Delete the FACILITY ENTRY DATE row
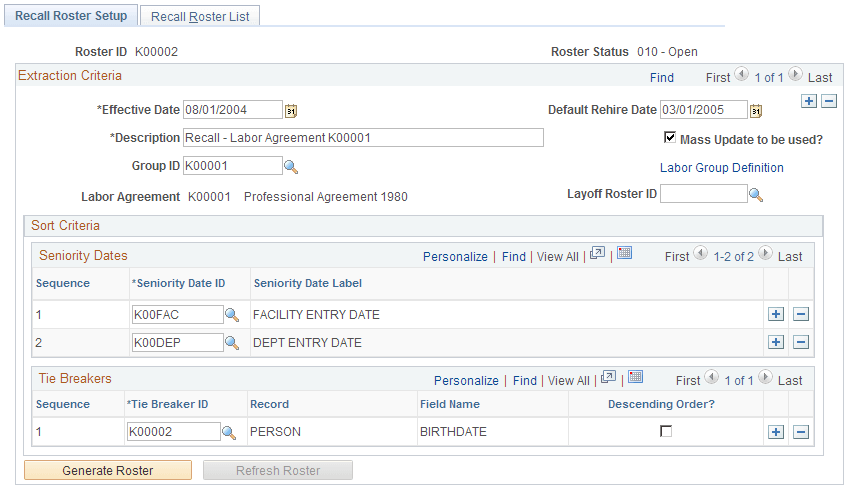Viewport: 851px width, 490px height. tap(801, 314)
